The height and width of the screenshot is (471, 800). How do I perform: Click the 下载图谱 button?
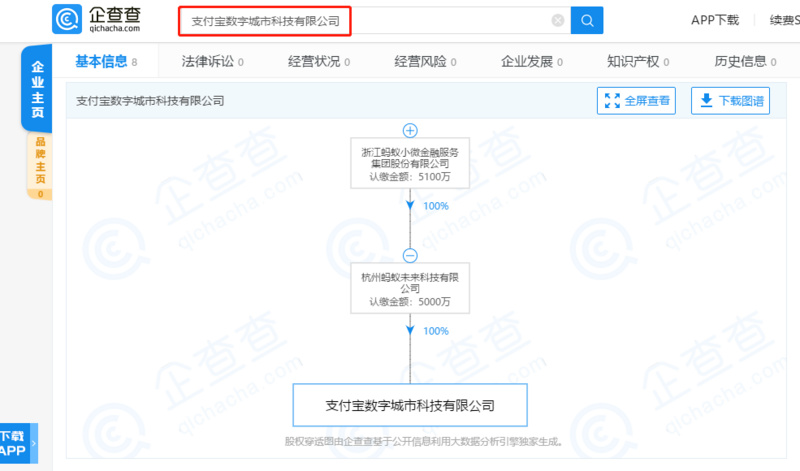tap(730, 101)
